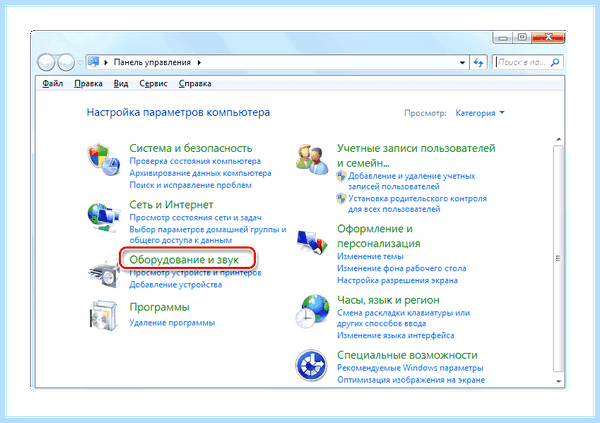
Task: Open the address bar history dropdown
Action: 462,62
